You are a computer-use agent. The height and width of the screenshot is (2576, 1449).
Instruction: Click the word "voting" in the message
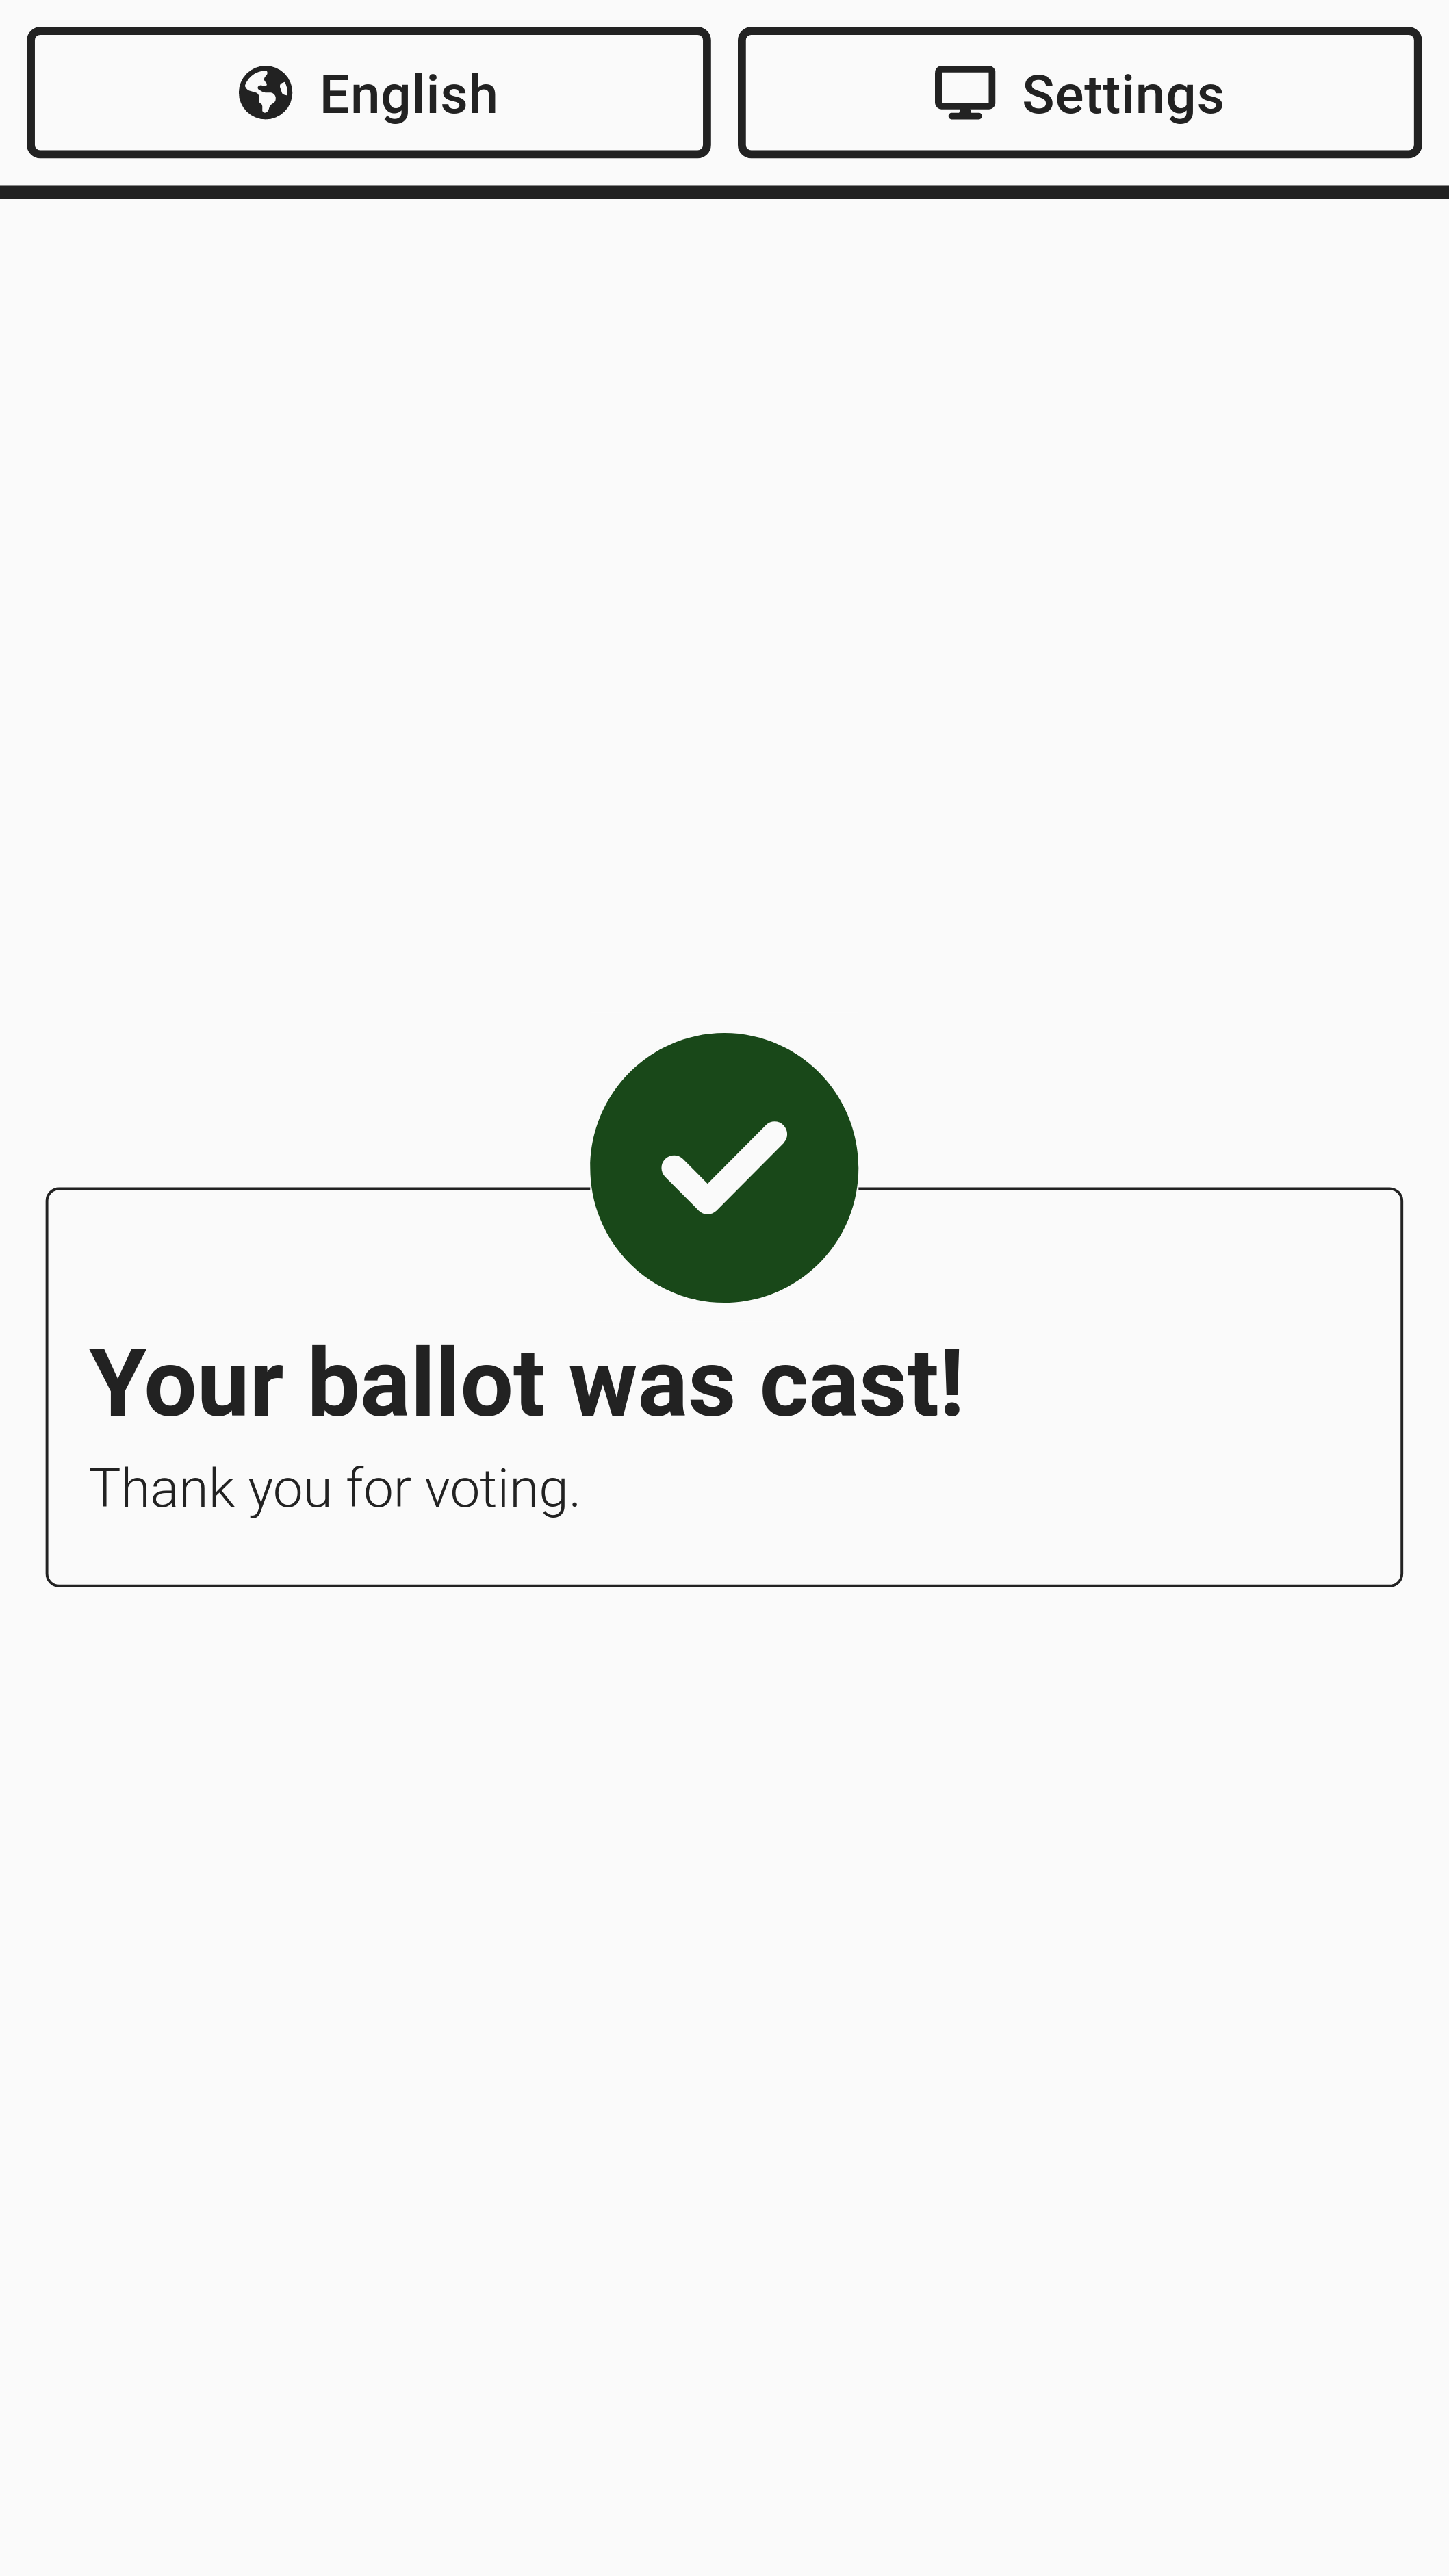tap(497, 1488)
